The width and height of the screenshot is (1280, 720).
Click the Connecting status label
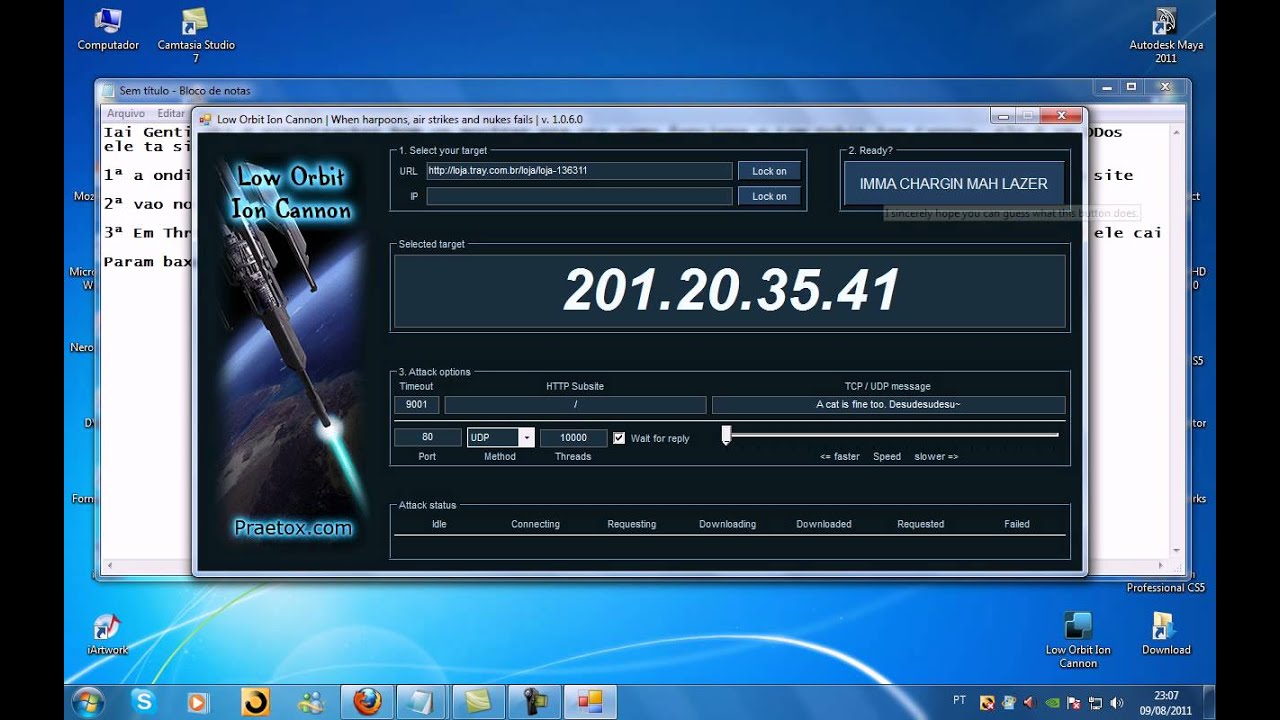click(535, 524)
